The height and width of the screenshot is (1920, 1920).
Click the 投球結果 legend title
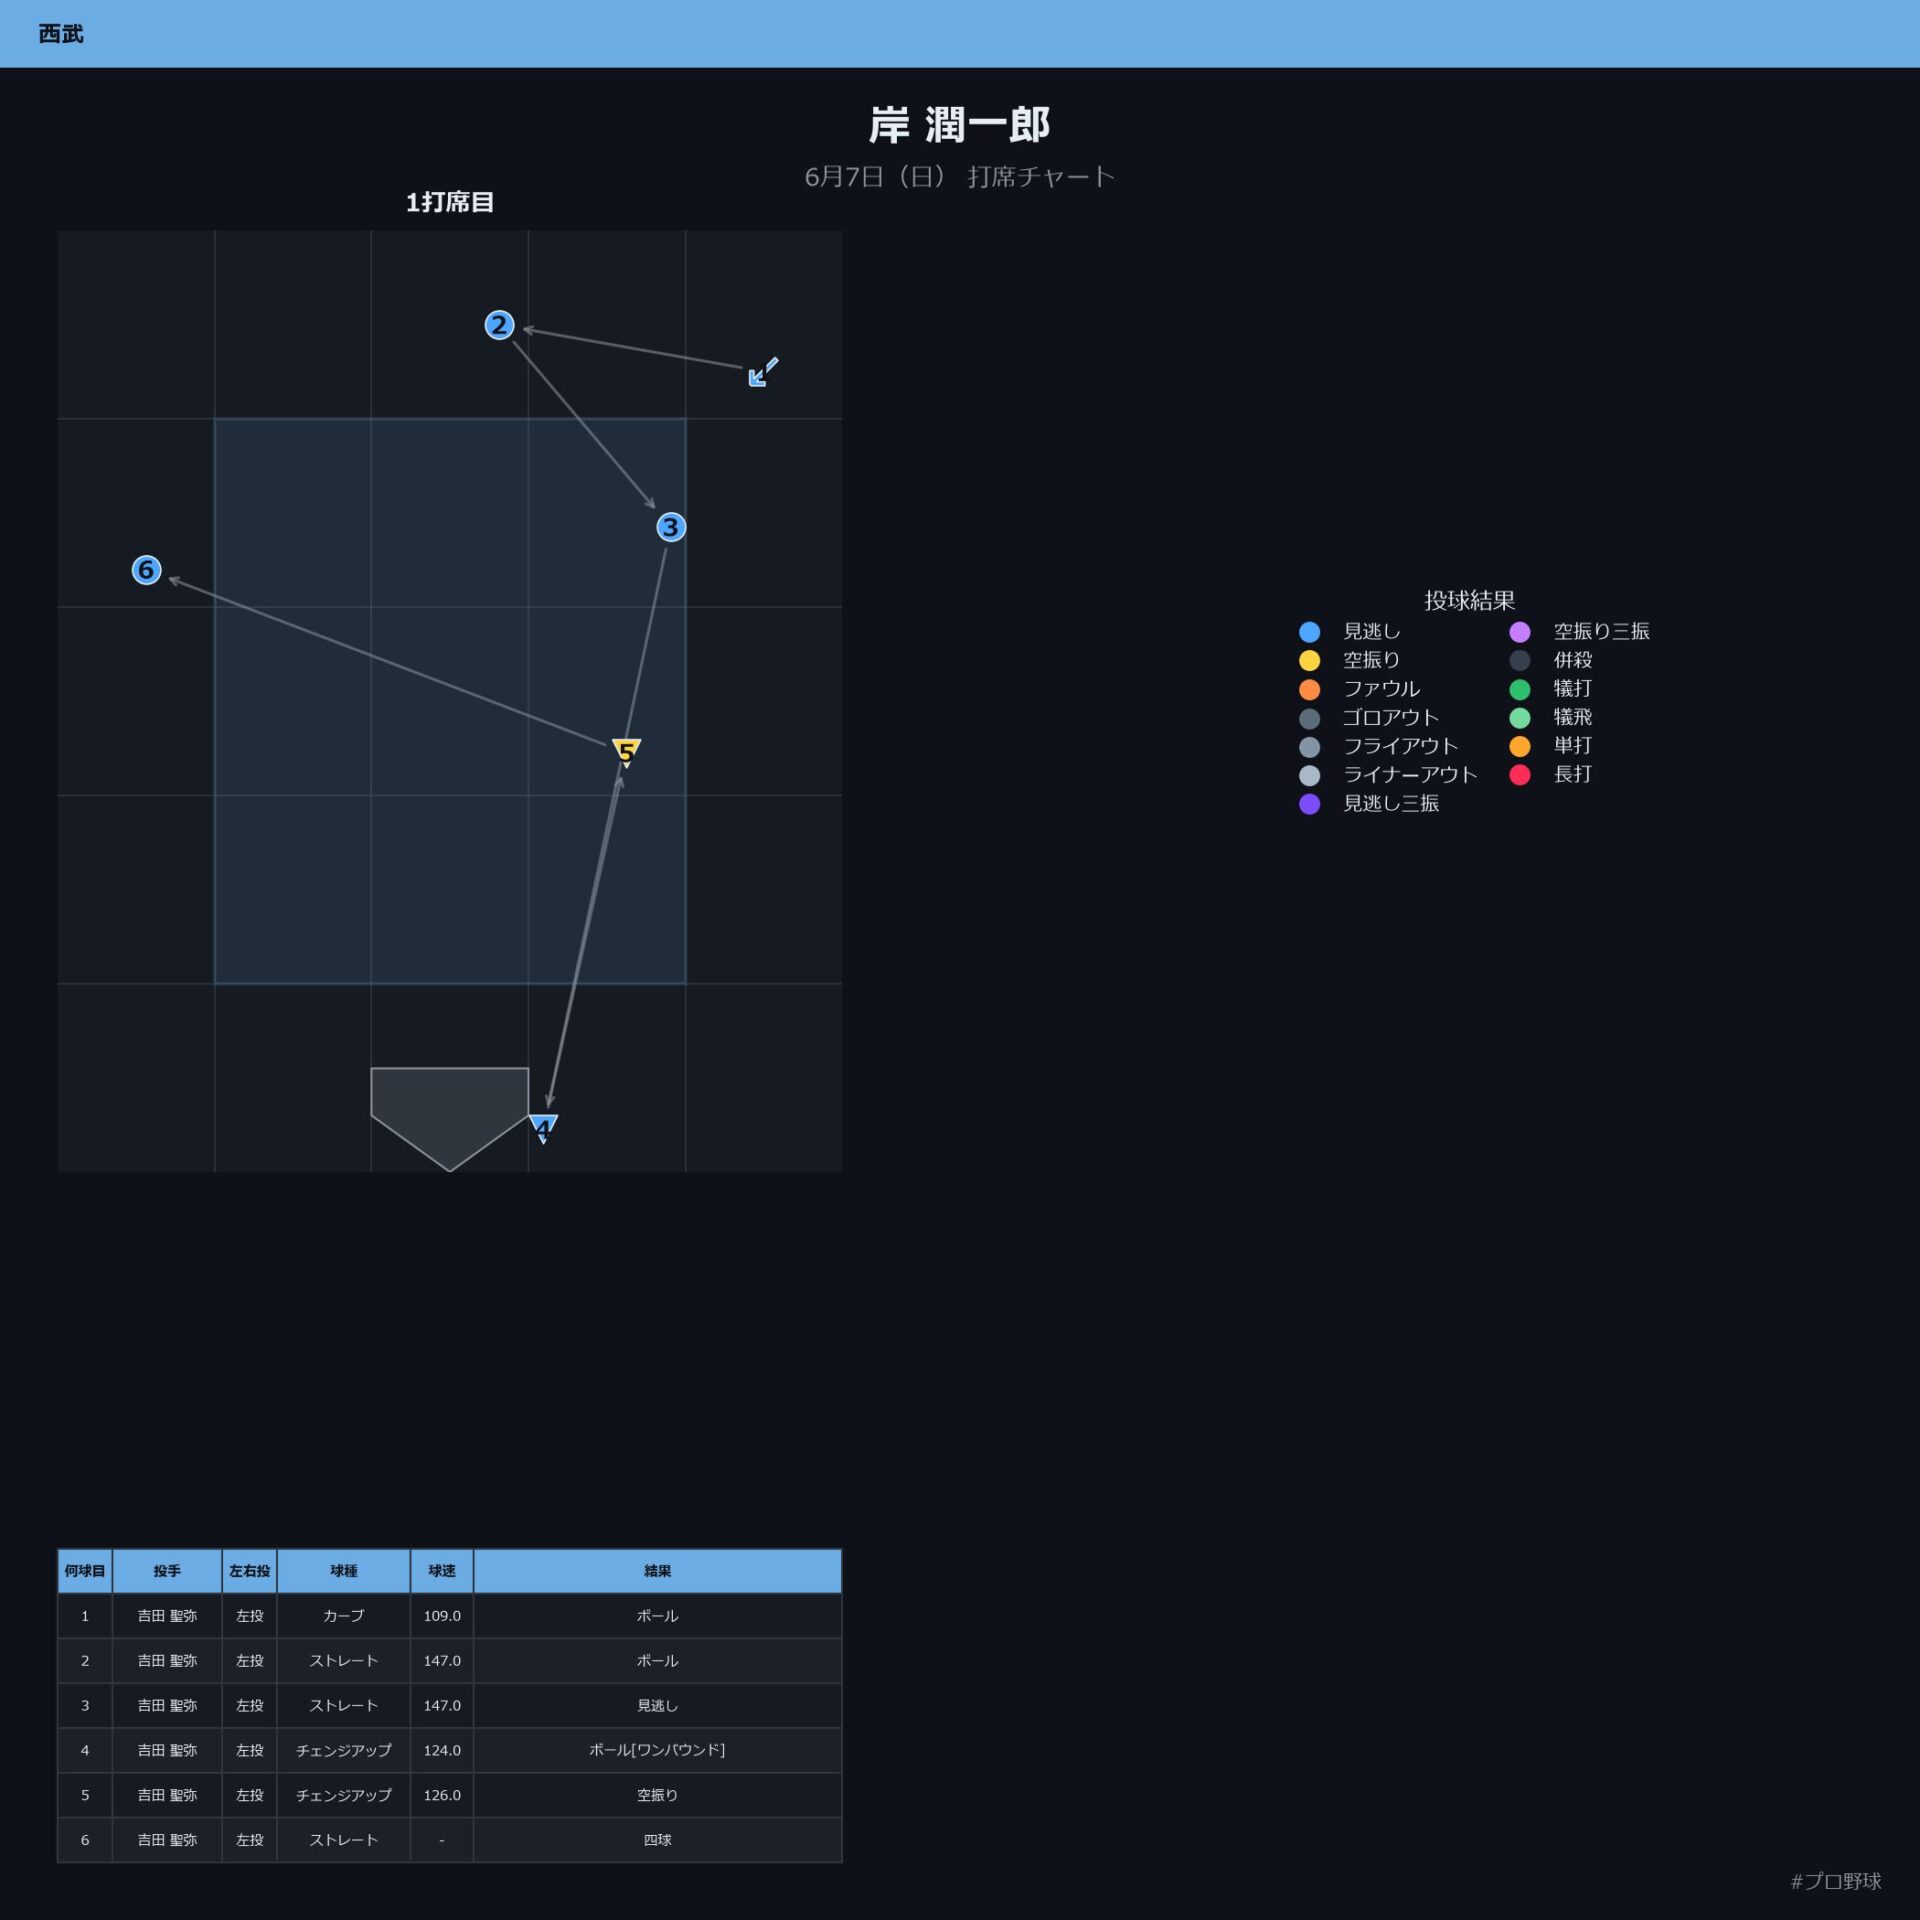(1469, 600)
